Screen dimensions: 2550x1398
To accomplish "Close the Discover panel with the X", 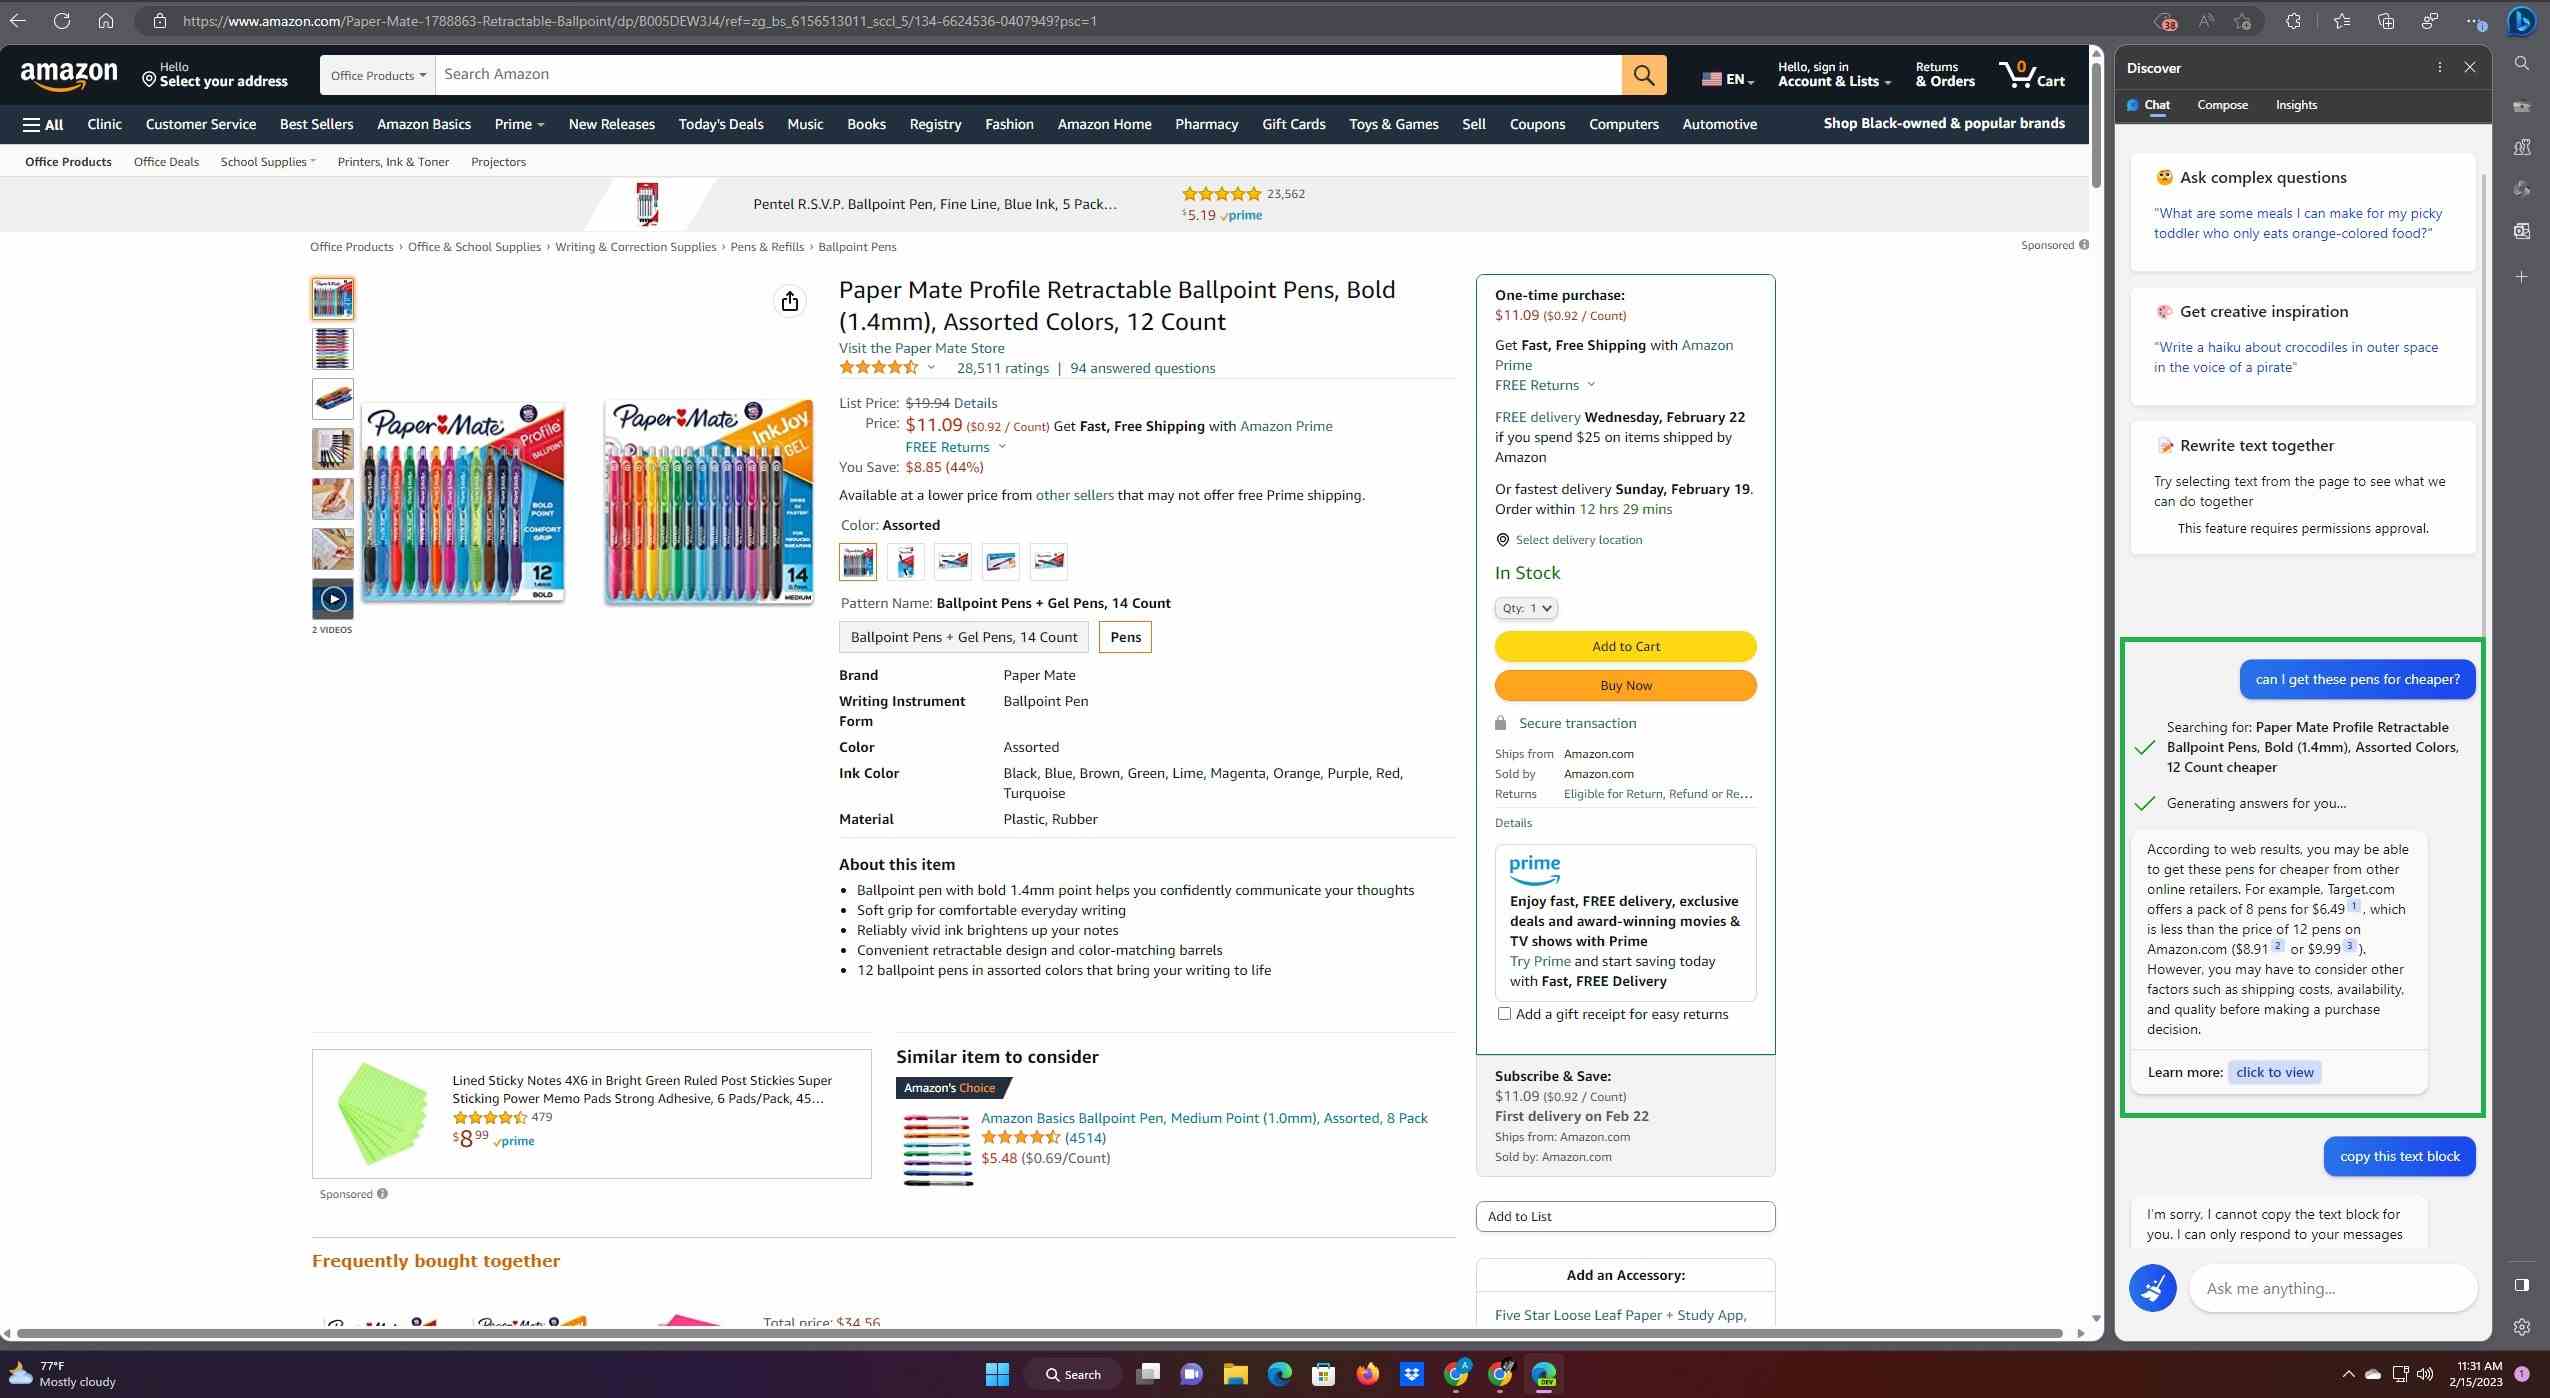I will pyautogui.click(x=2470, y=67).
